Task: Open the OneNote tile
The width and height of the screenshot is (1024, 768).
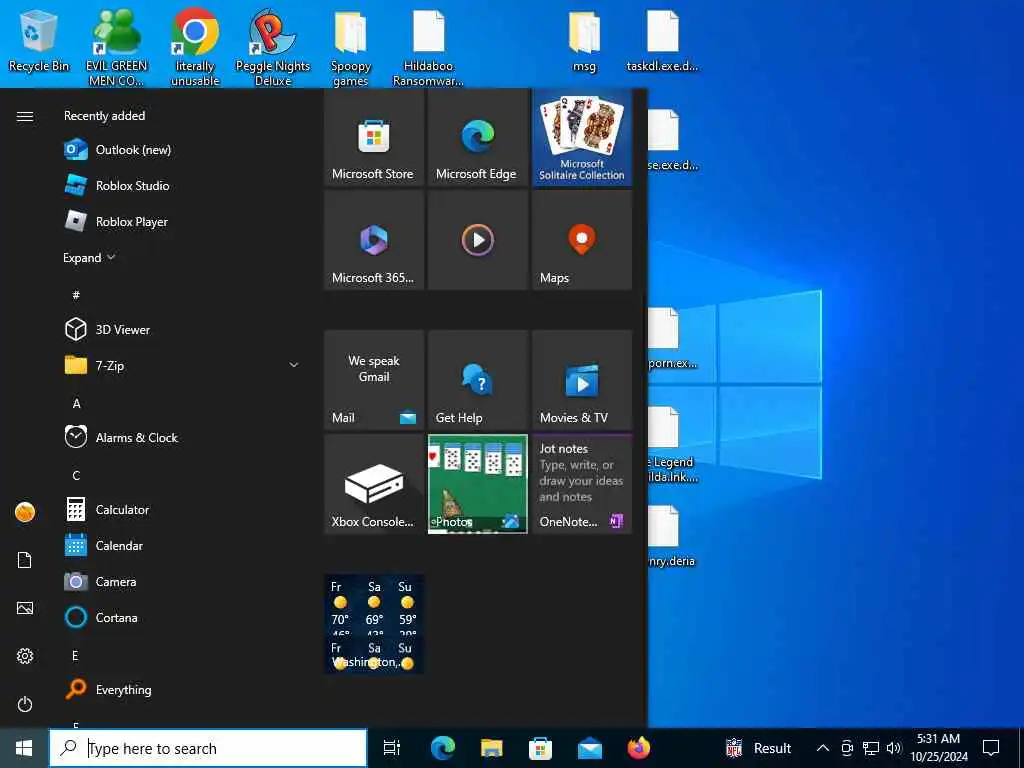Action: 582,484
